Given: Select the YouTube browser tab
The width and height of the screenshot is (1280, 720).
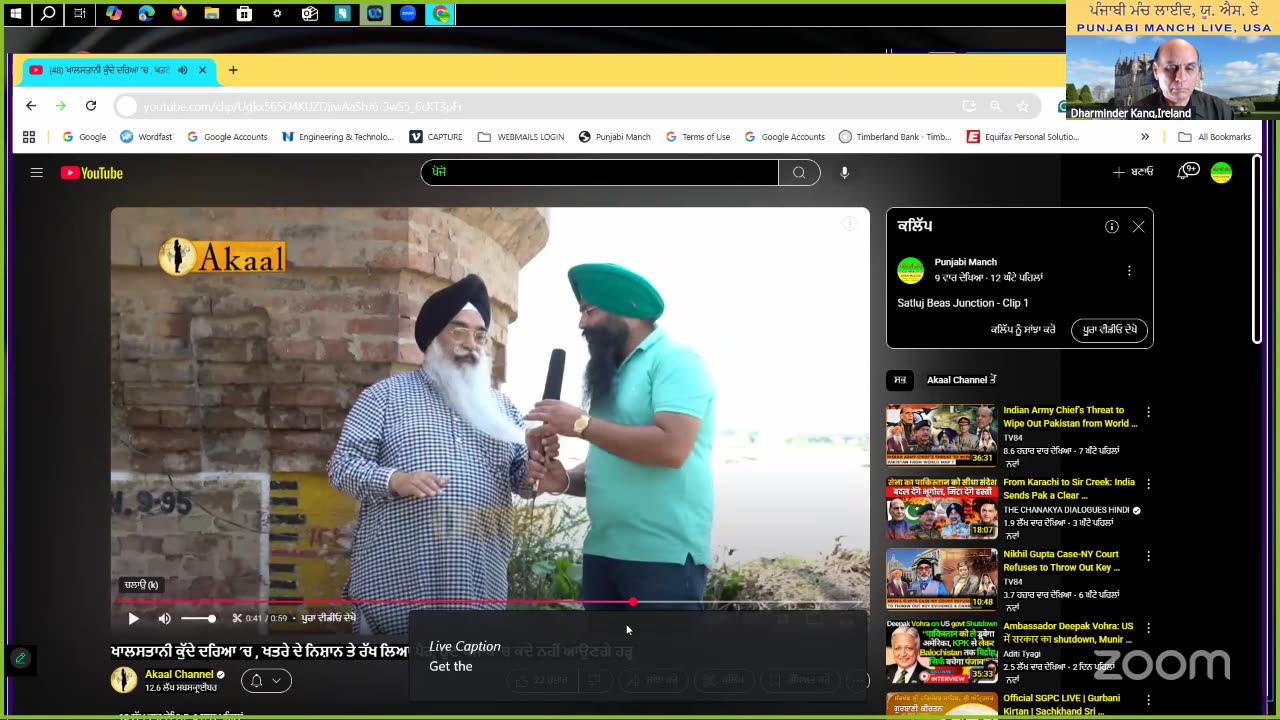Looking at the screenshot, I should (x=118, y=70).
